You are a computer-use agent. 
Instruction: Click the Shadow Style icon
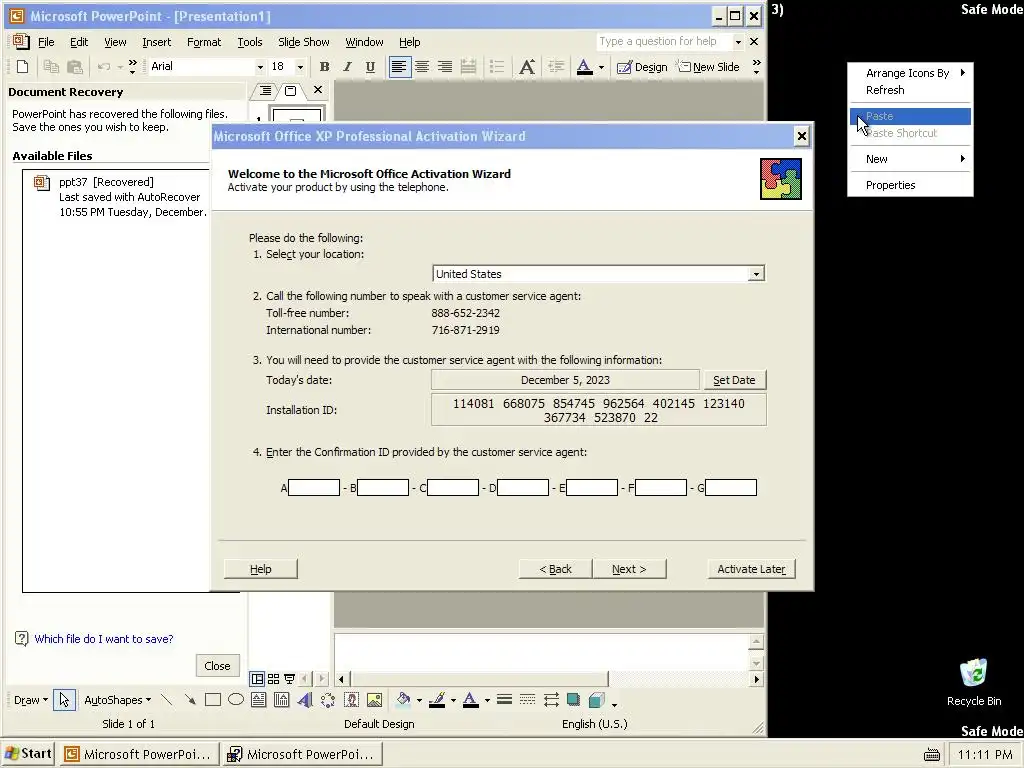tap(573, 700)
